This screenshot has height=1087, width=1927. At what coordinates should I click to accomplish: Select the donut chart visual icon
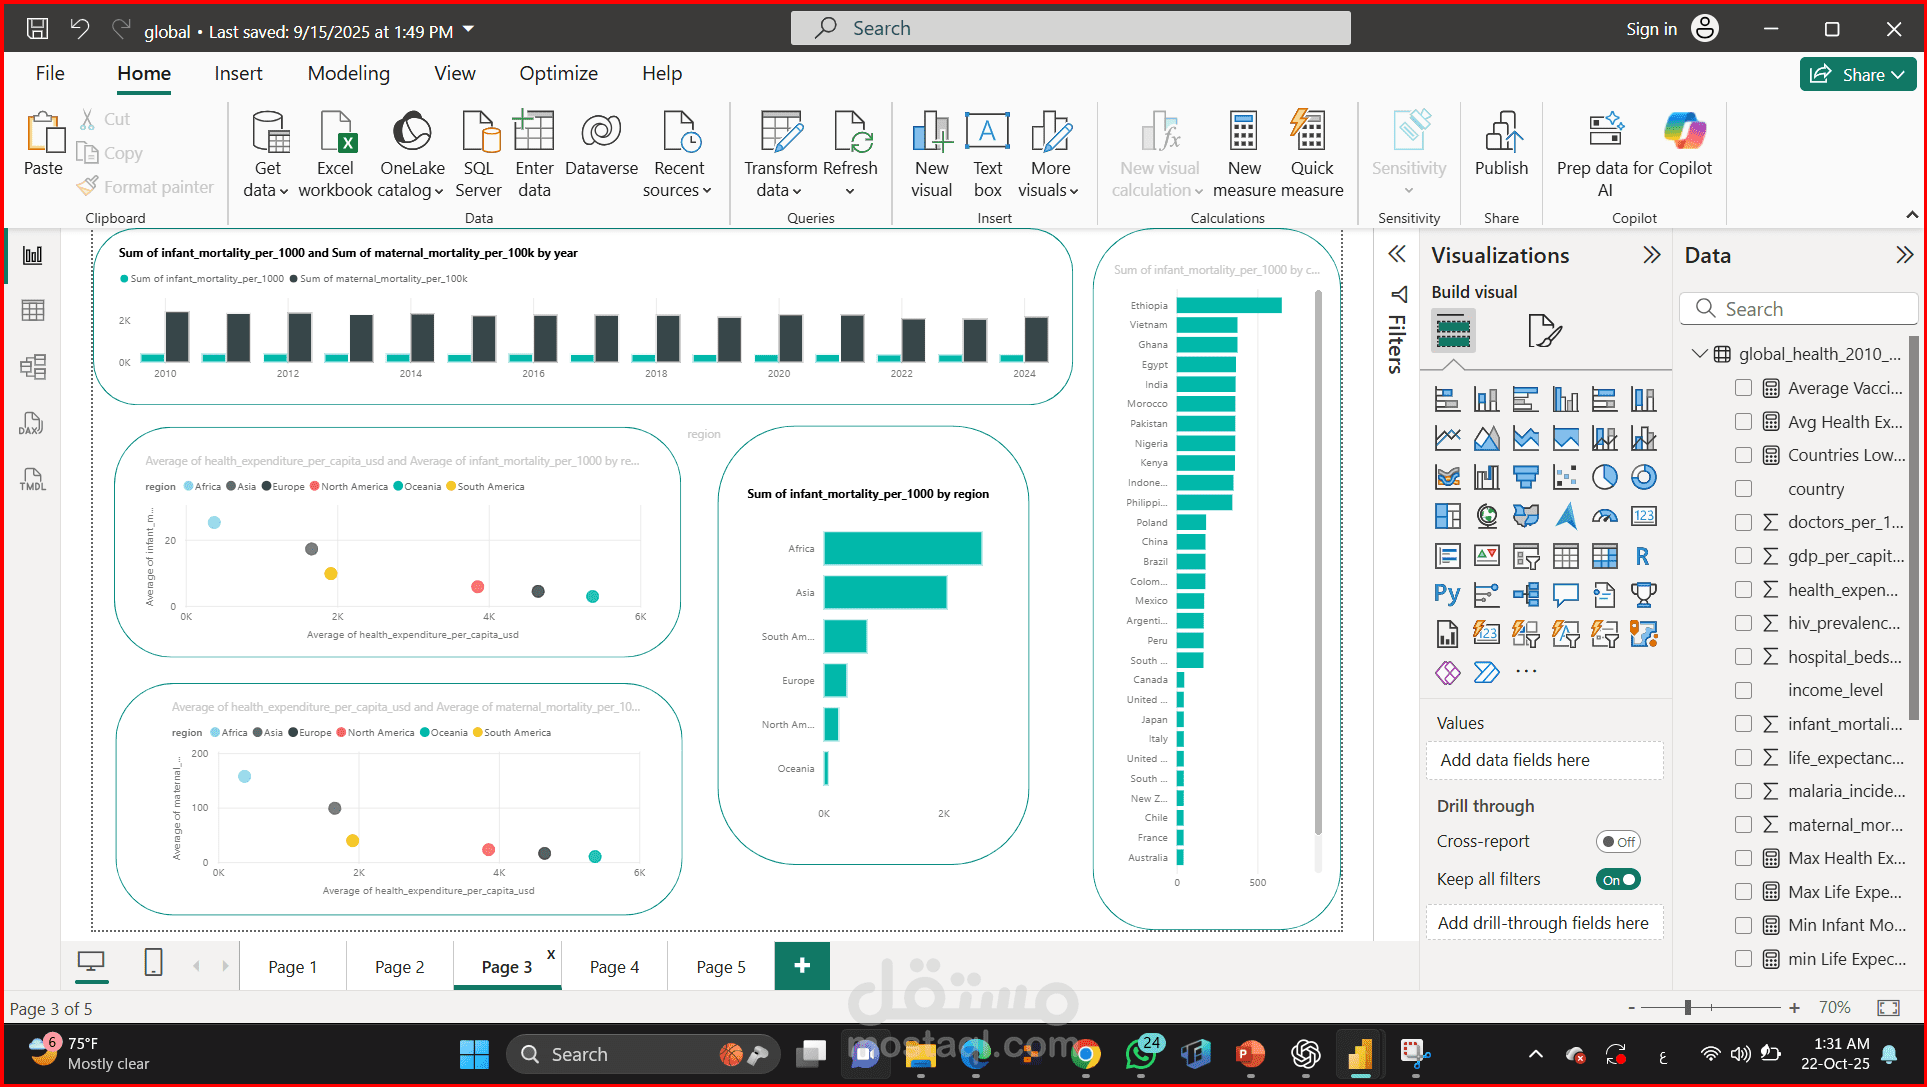coord(1643,478)
